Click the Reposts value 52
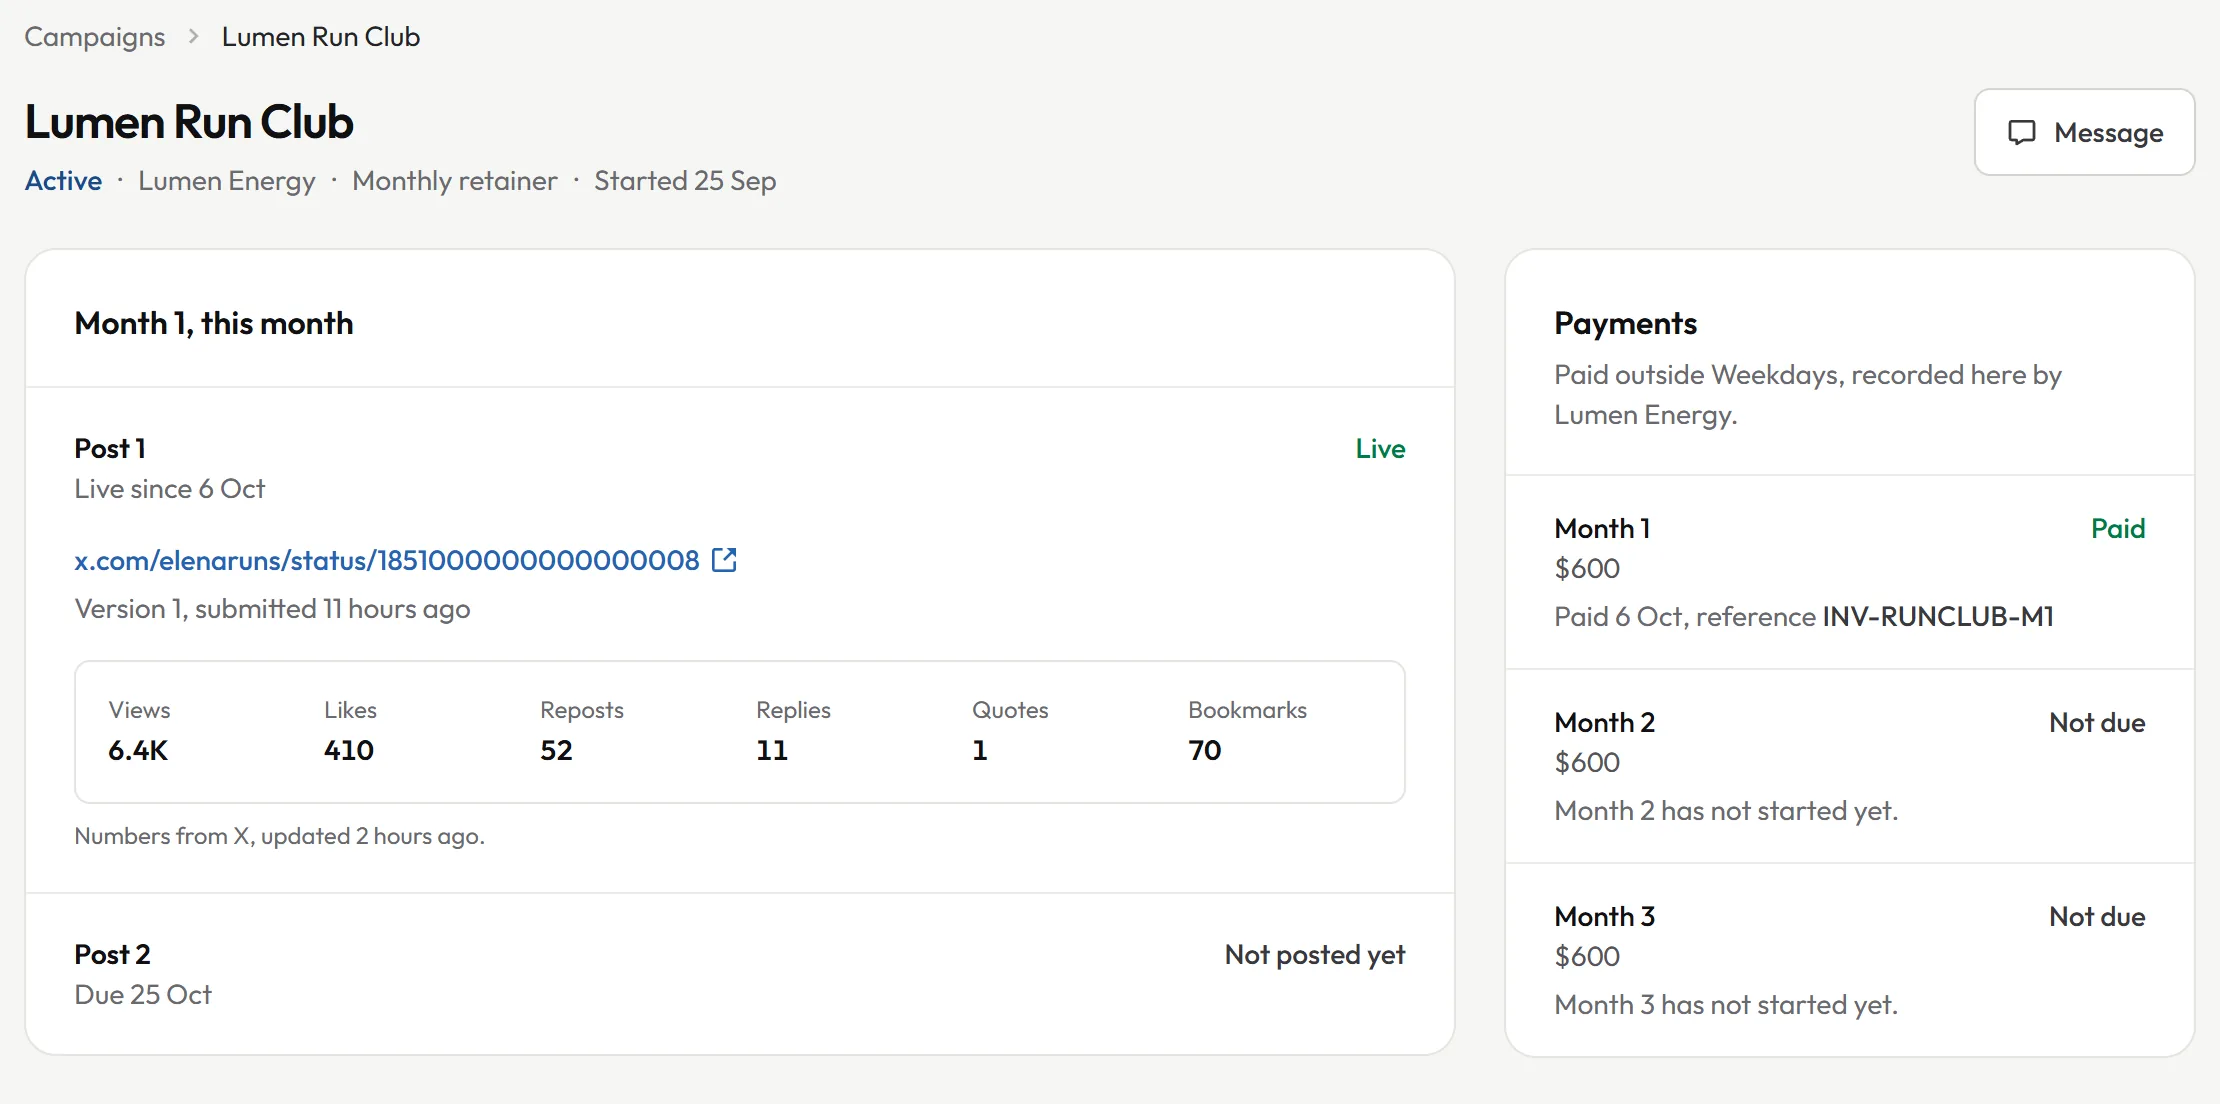 [x=557, y=750]
